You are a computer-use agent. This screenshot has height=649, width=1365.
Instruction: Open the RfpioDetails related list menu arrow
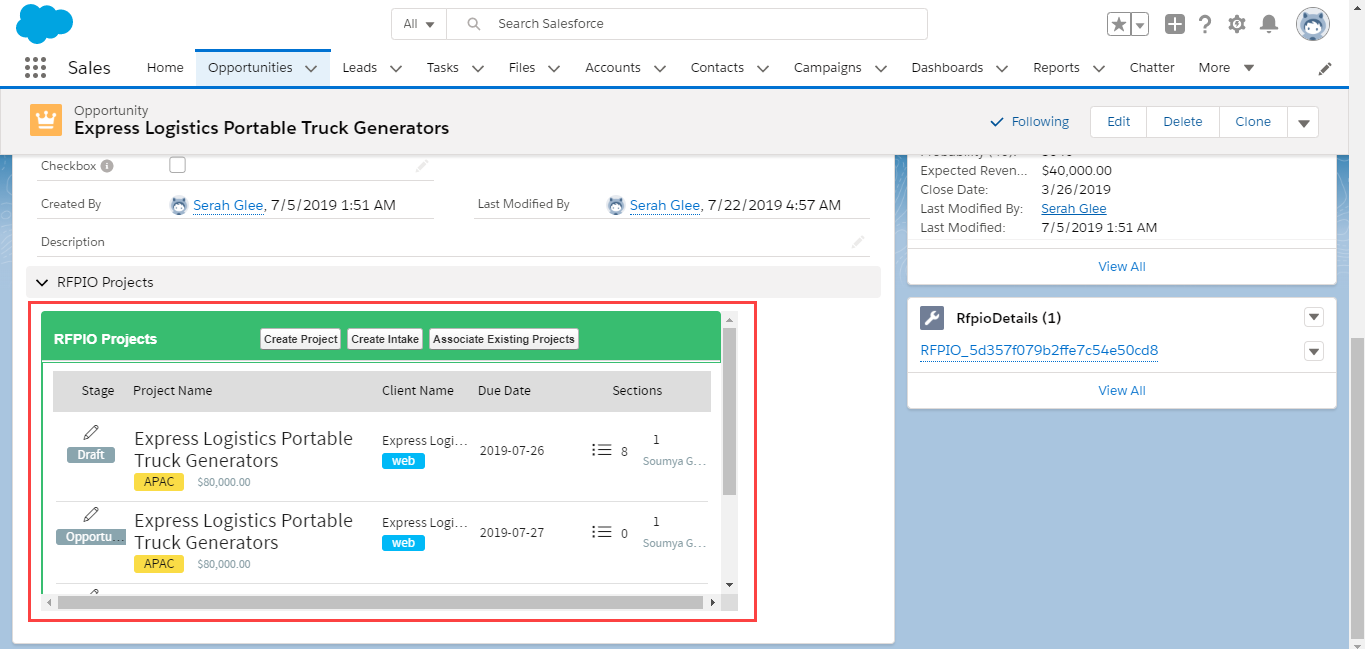(1314, 318)
